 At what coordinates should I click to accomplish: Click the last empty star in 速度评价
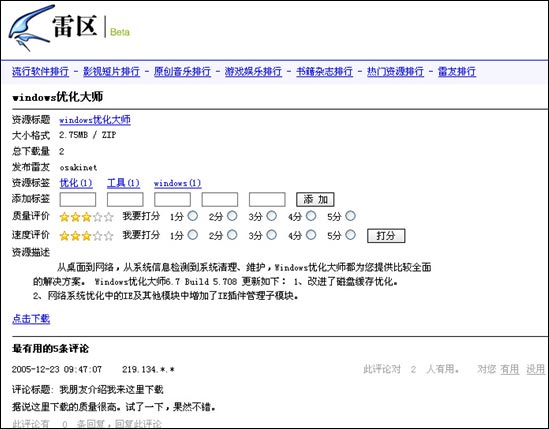[x=109, y=236]
